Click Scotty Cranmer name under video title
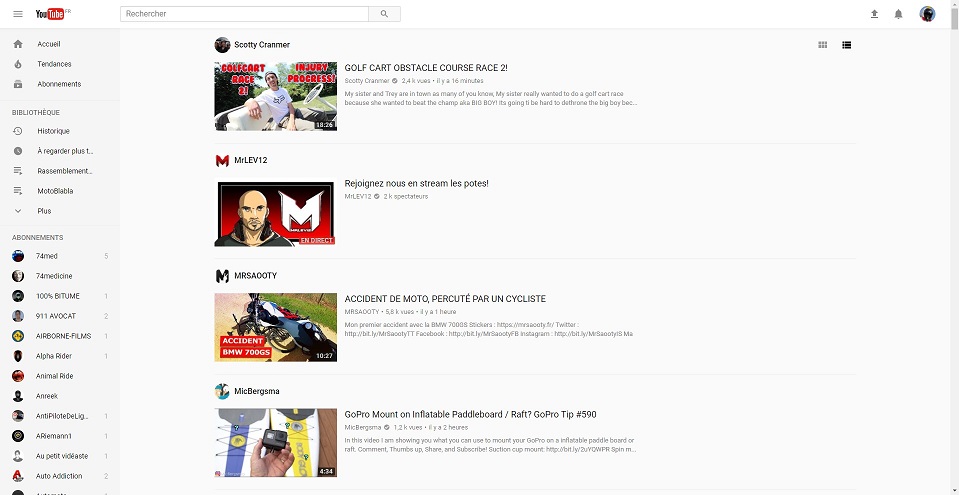This screenshot has height=495, width=959. 366,81
